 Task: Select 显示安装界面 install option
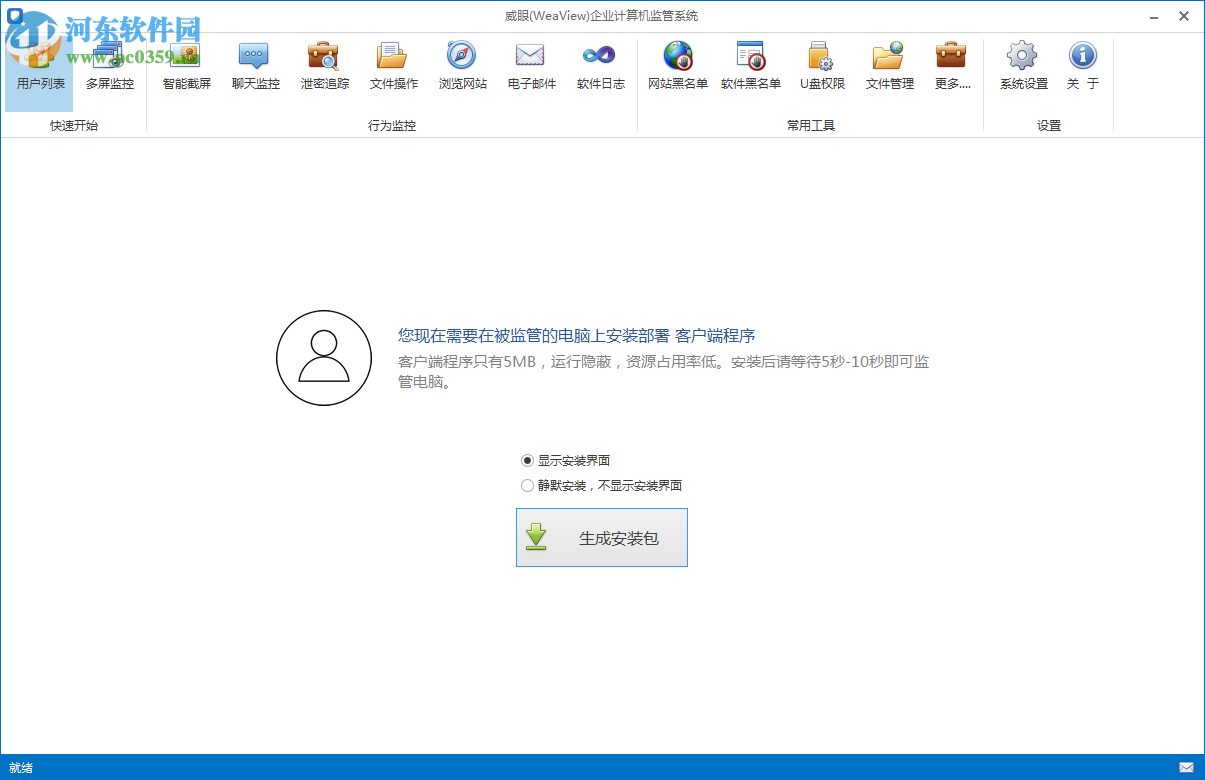pos(527,460)
